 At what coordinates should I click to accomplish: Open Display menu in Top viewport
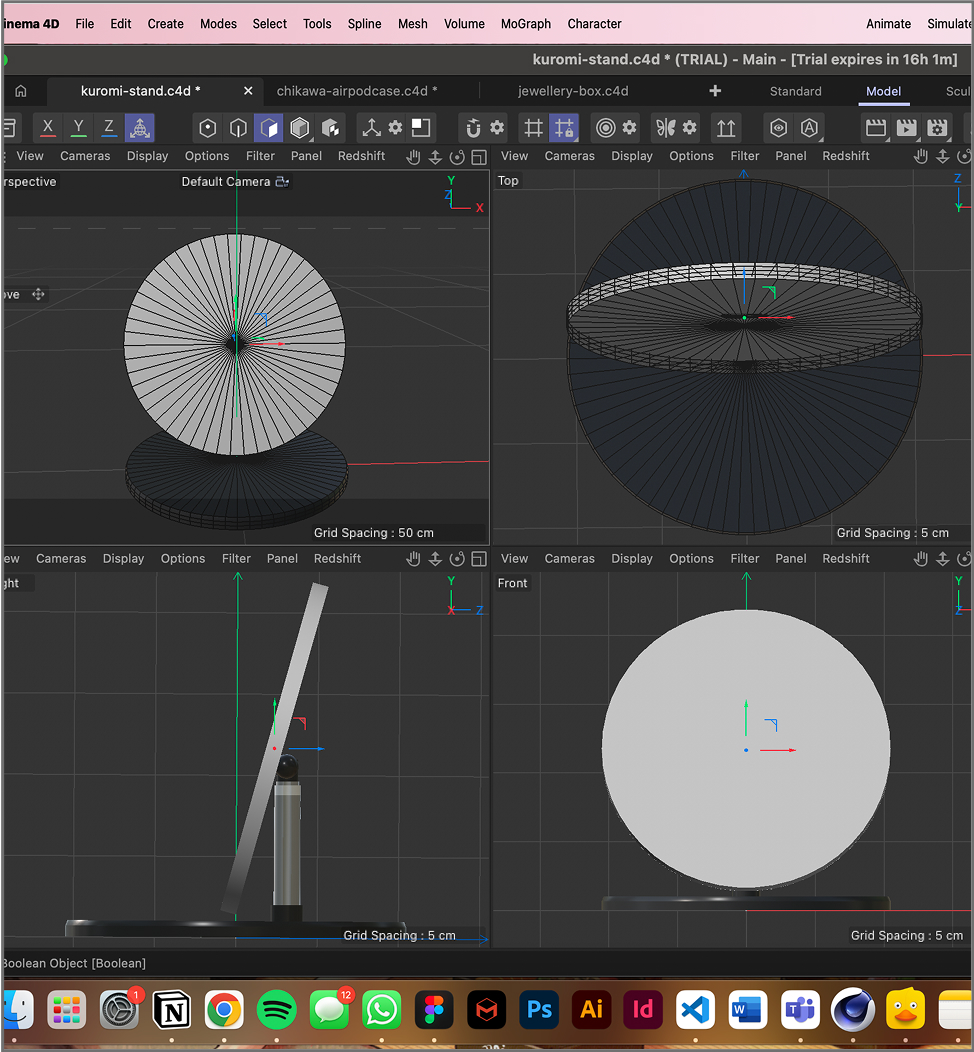tap(632, 156)
